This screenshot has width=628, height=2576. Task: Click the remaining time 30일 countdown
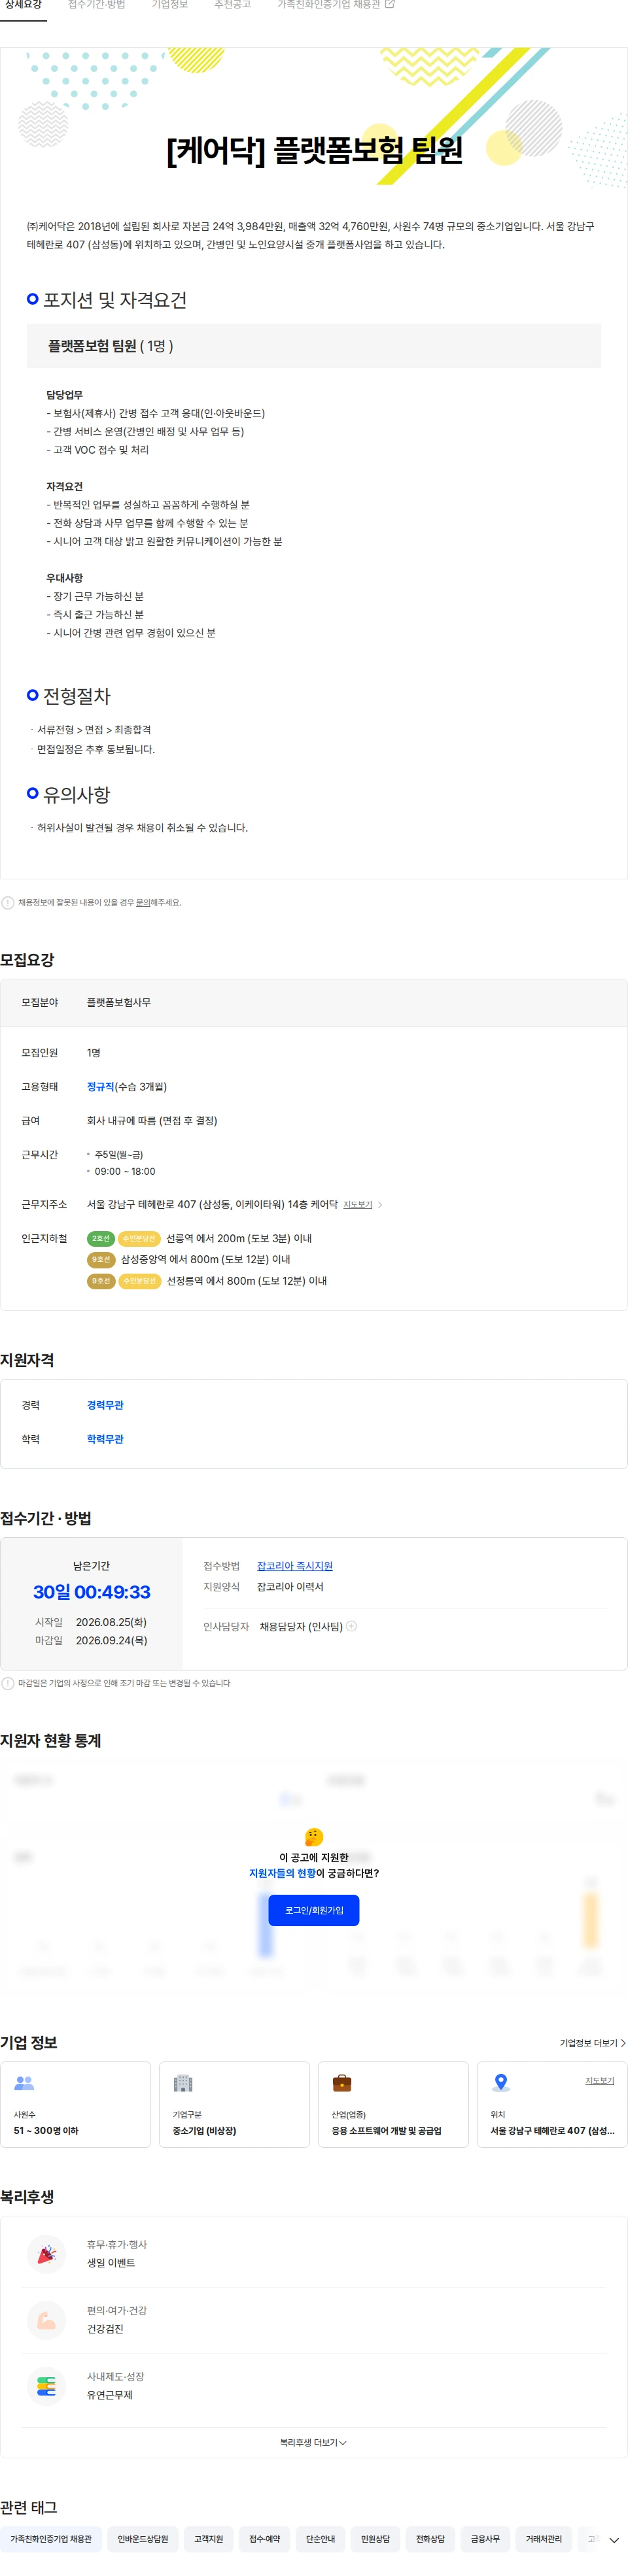(91, 1592)
